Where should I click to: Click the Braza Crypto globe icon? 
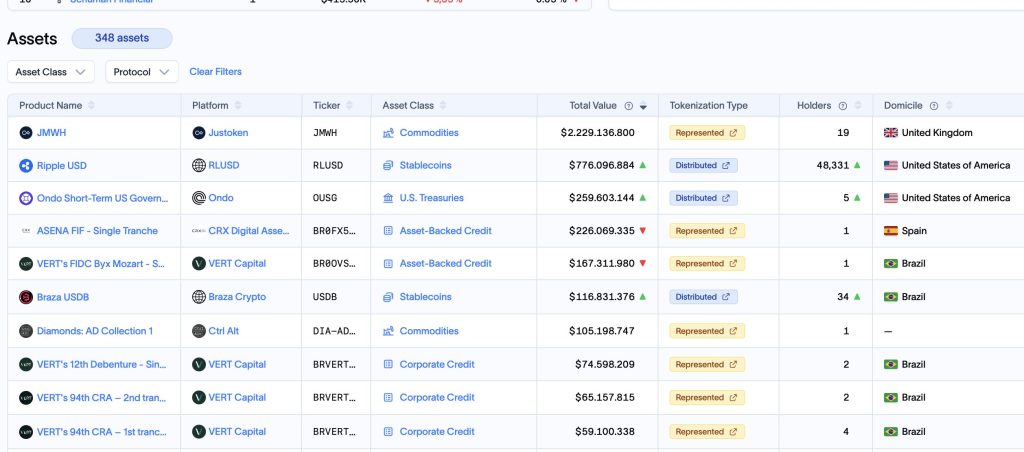(x=199, y=297)
